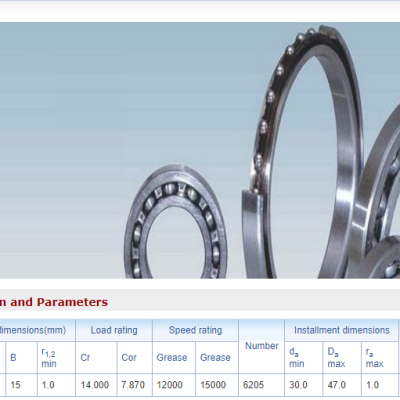
Task: Click the second 'Grease' header above 15000
Action: tap(217, 357)
